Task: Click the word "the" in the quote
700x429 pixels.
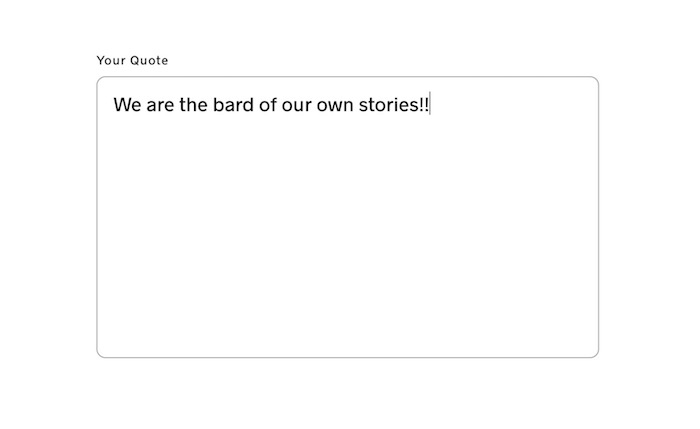Action: 193,105
